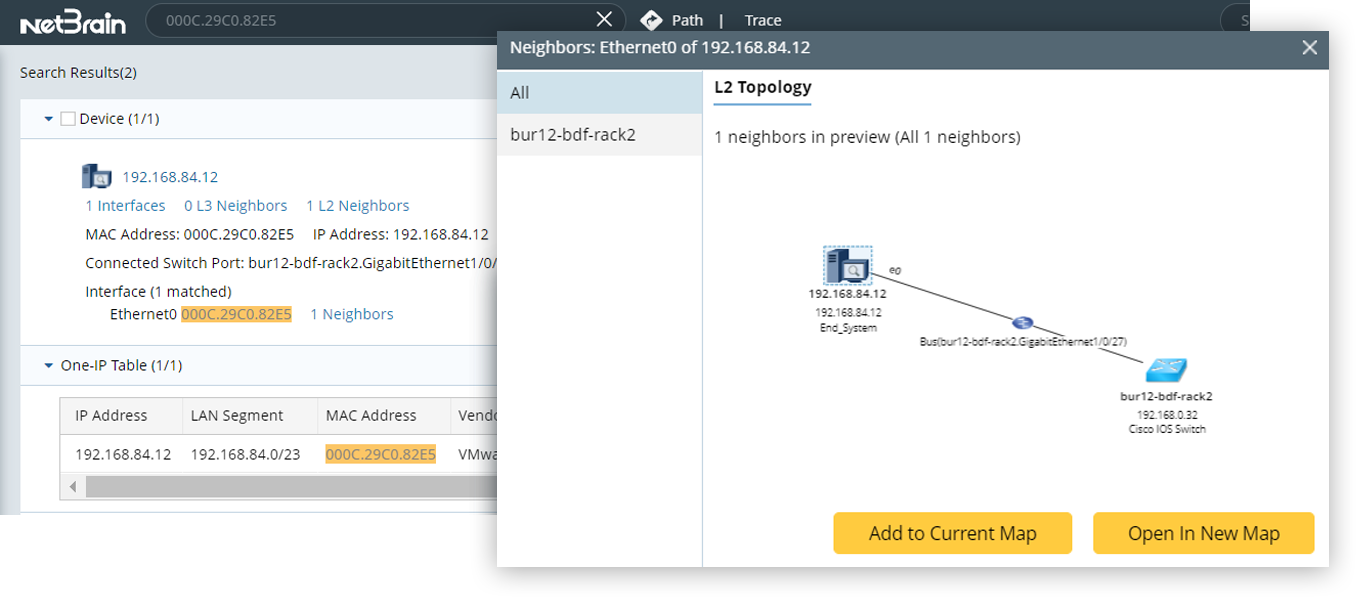Open the Trace menu item
1366x604 pixels.
pyautogui.click(x=762, y=19)
